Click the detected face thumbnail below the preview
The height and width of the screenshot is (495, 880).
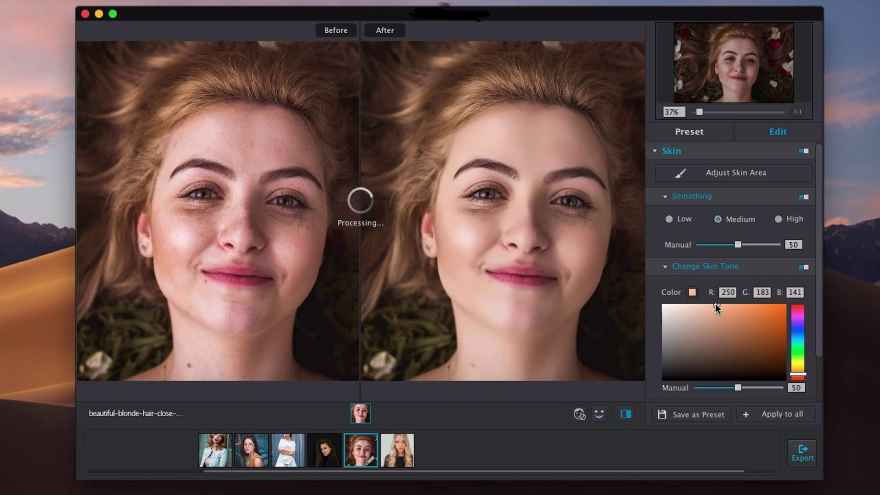point(360,413)
